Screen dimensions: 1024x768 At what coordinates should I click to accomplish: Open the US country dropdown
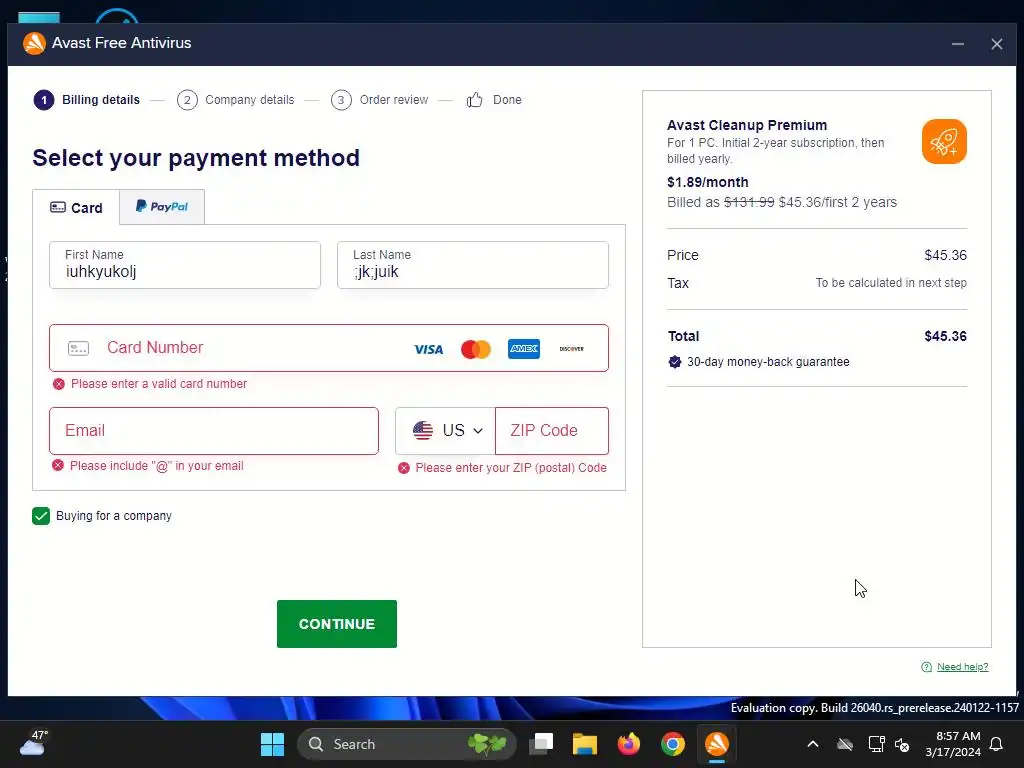(446, 431)
